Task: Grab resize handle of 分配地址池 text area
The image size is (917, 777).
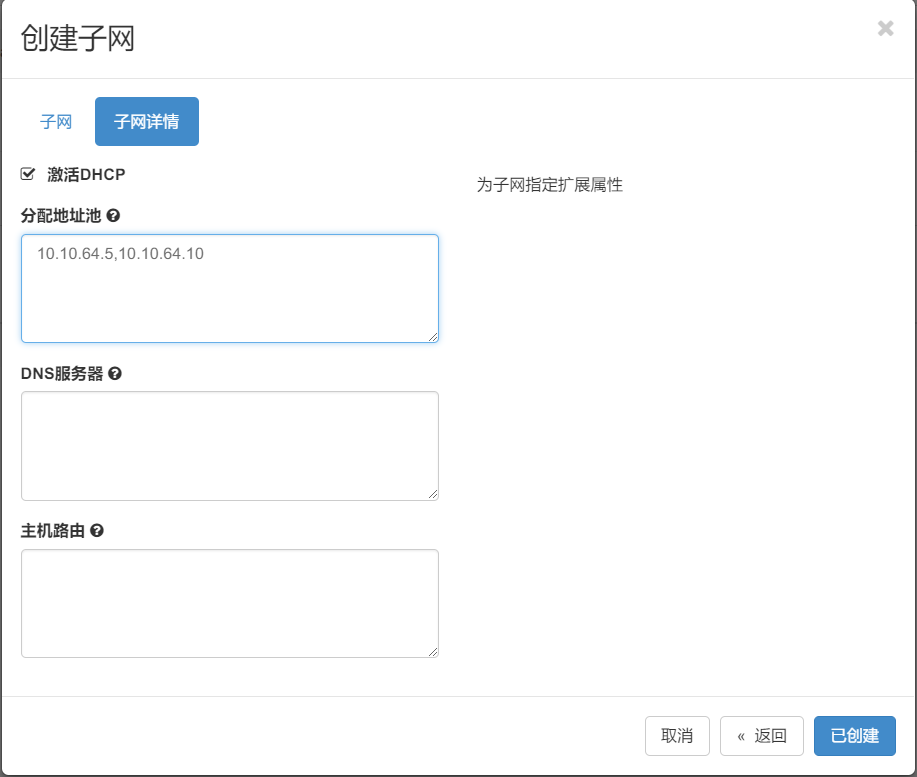Action: (x=433, y=337)
